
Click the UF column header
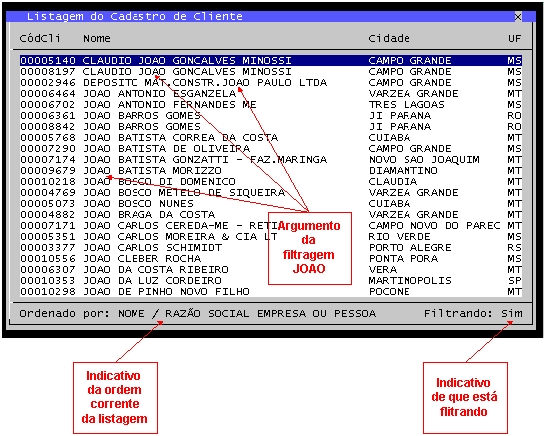(515, 38)
